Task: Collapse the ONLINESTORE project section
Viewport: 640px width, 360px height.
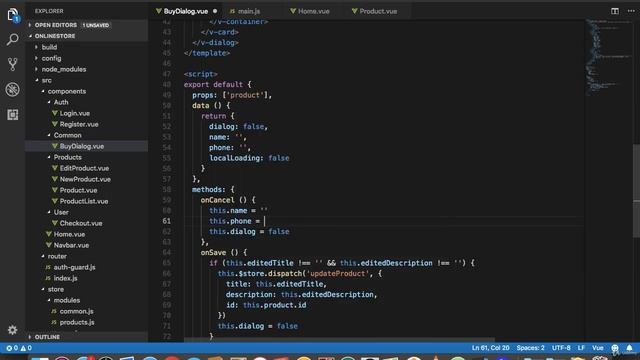Action: click(x=87, y=36)
